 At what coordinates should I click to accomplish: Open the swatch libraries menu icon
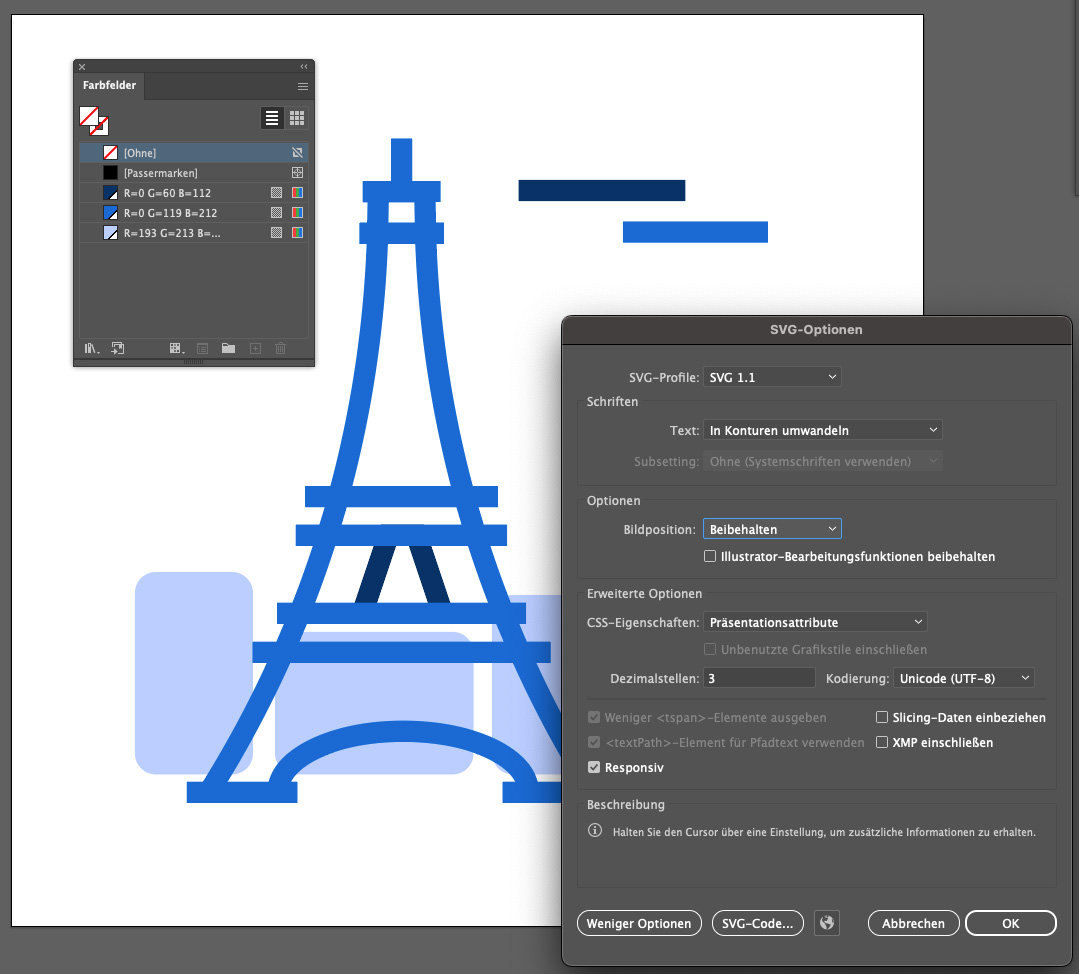click(x=91, y=348)
